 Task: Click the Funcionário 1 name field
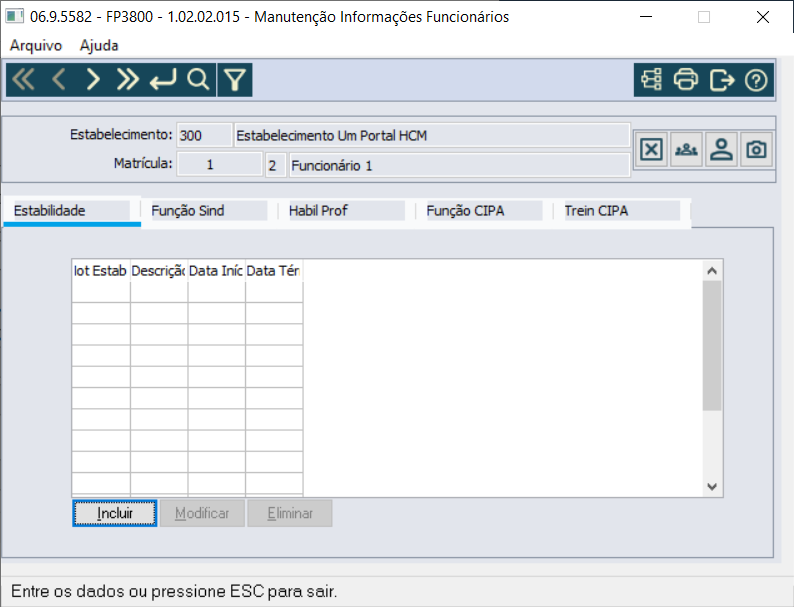pos(459,165)
